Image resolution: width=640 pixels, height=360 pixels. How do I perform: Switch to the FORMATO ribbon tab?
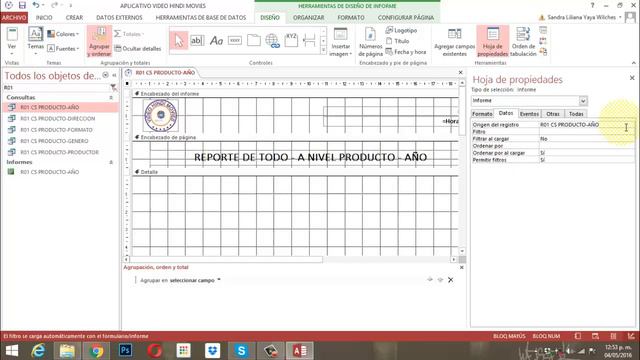pos(351,18)
